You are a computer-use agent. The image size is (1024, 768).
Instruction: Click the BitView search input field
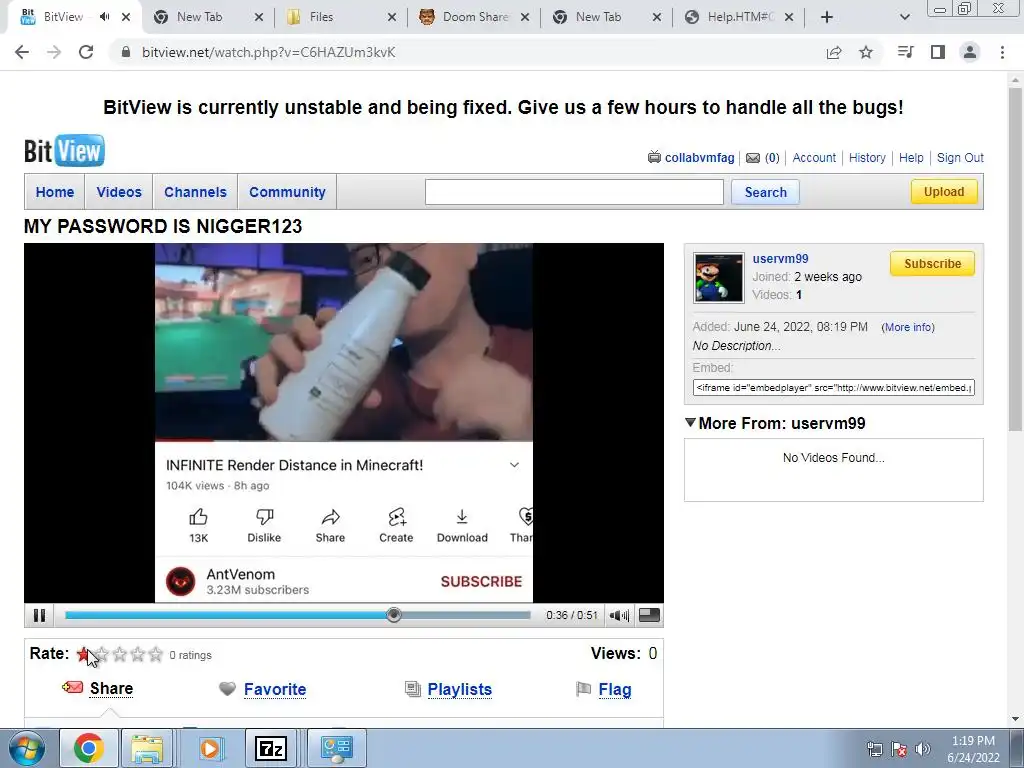pyautogui.click(x=574, y=192)
